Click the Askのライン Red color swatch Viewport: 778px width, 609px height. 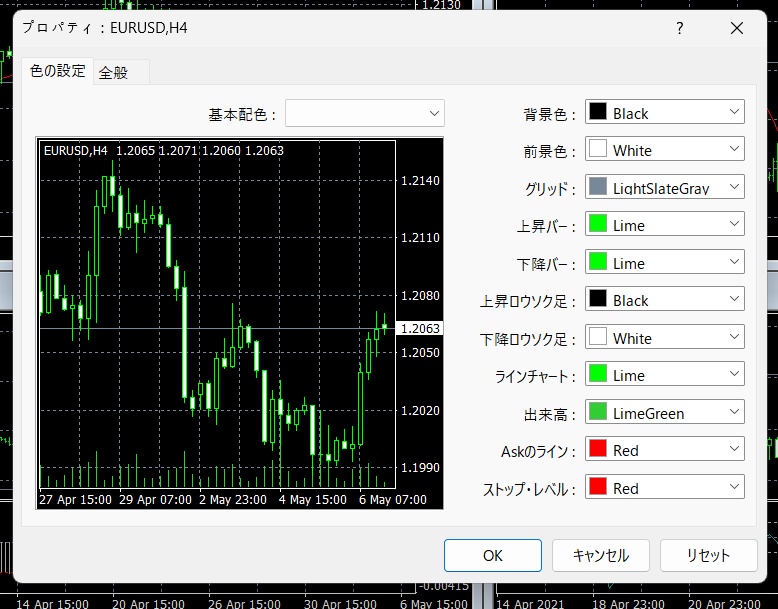pyautogui.click(x=599, y=450)
